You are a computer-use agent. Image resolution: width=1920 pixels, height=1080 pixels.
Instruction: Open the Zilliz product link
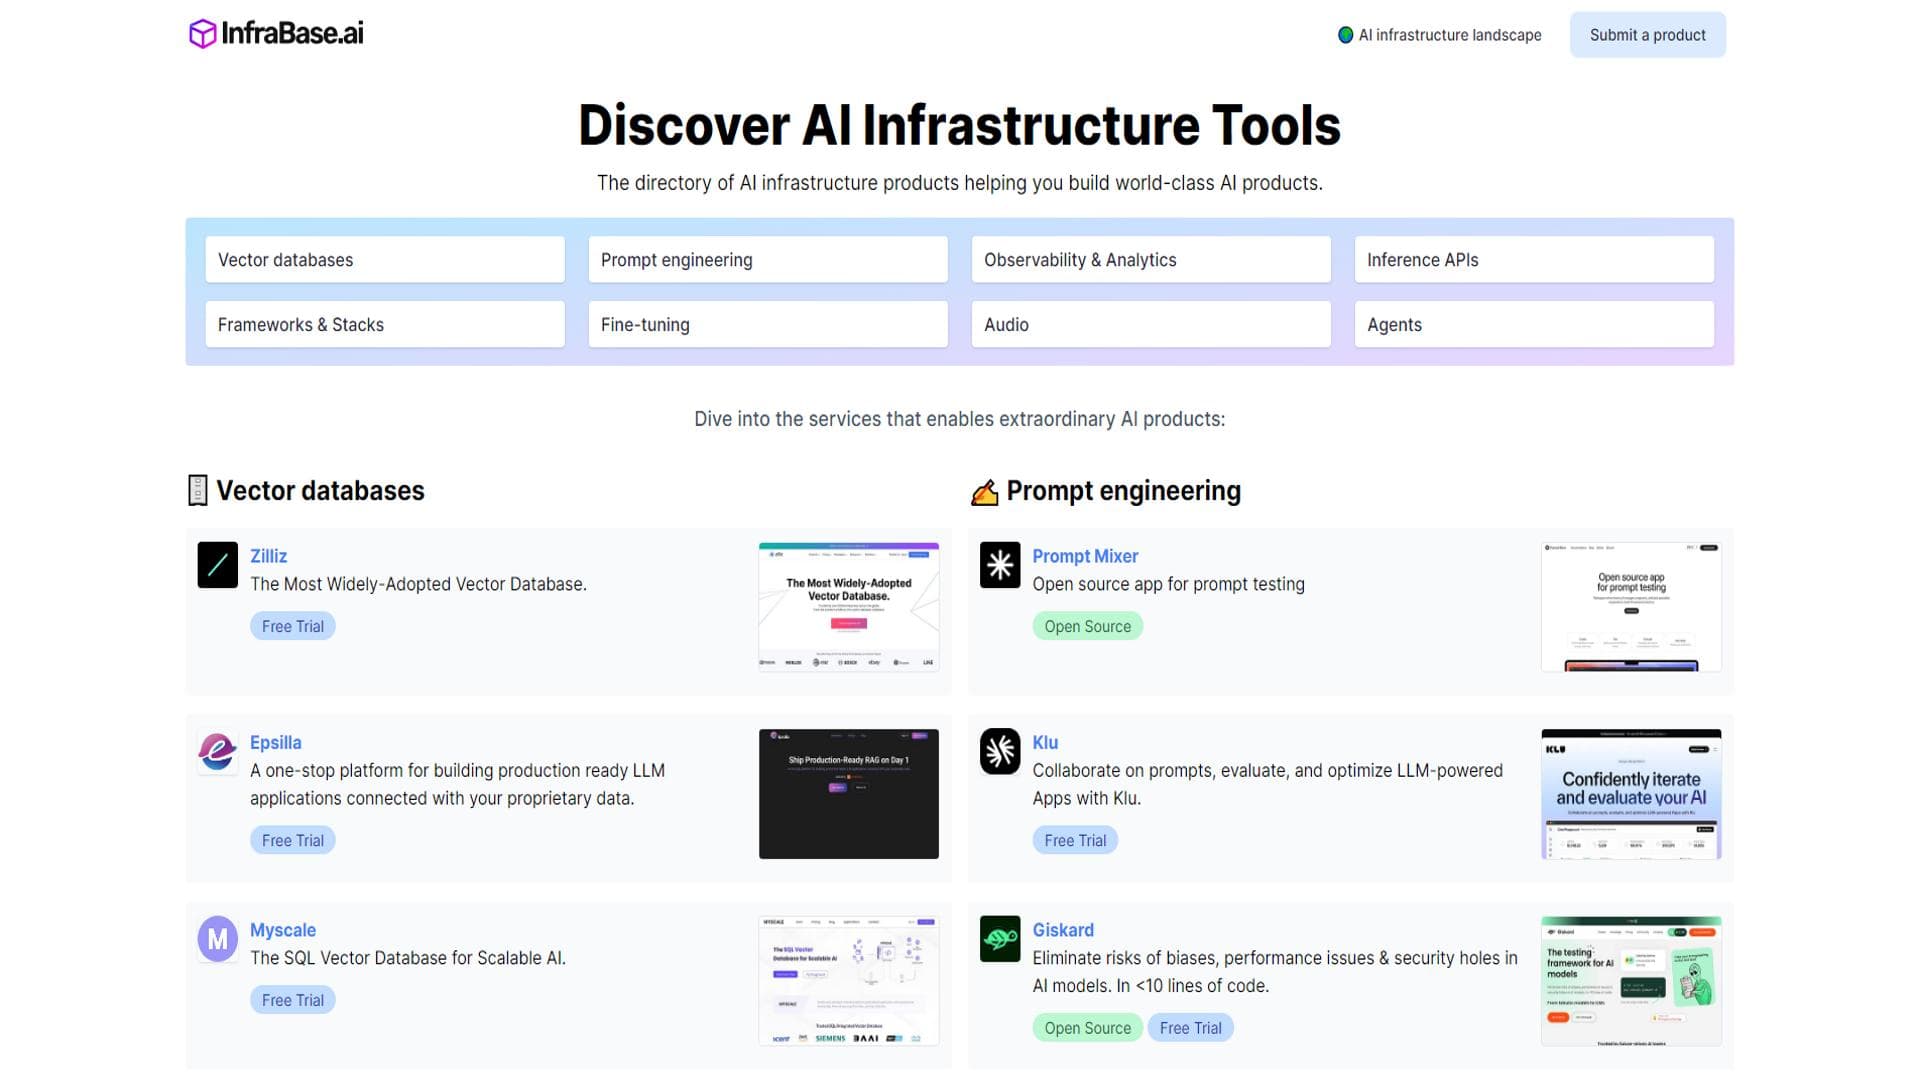point(268,556)
